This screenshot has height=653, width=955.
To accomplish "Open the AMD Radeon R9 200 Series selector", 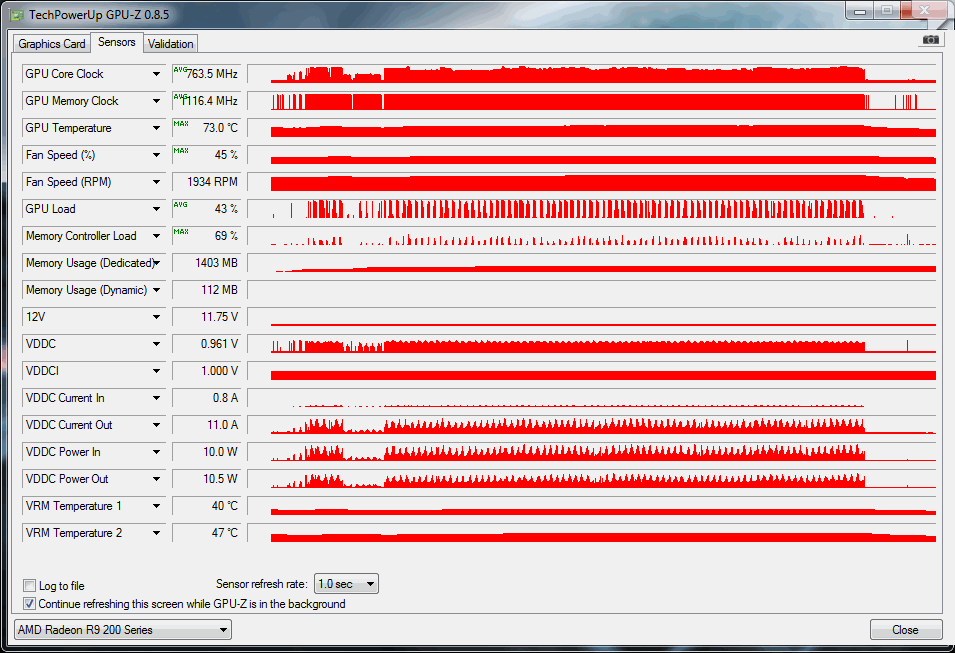I will click(x=123, y=630).
